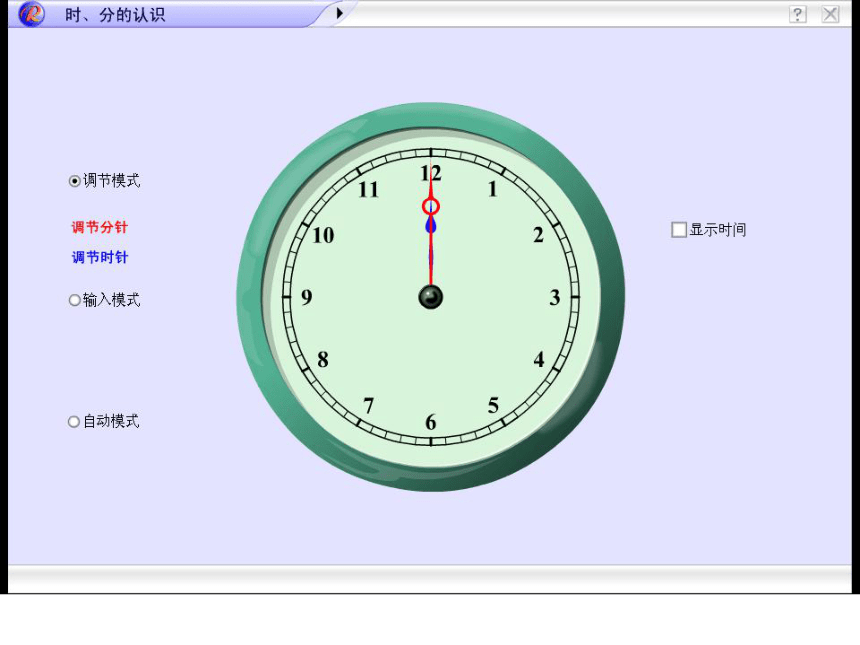This screenshot has width=860, height=645.
Task: Enable the 显示时间 checkbox
Action: tap(679, 230)
